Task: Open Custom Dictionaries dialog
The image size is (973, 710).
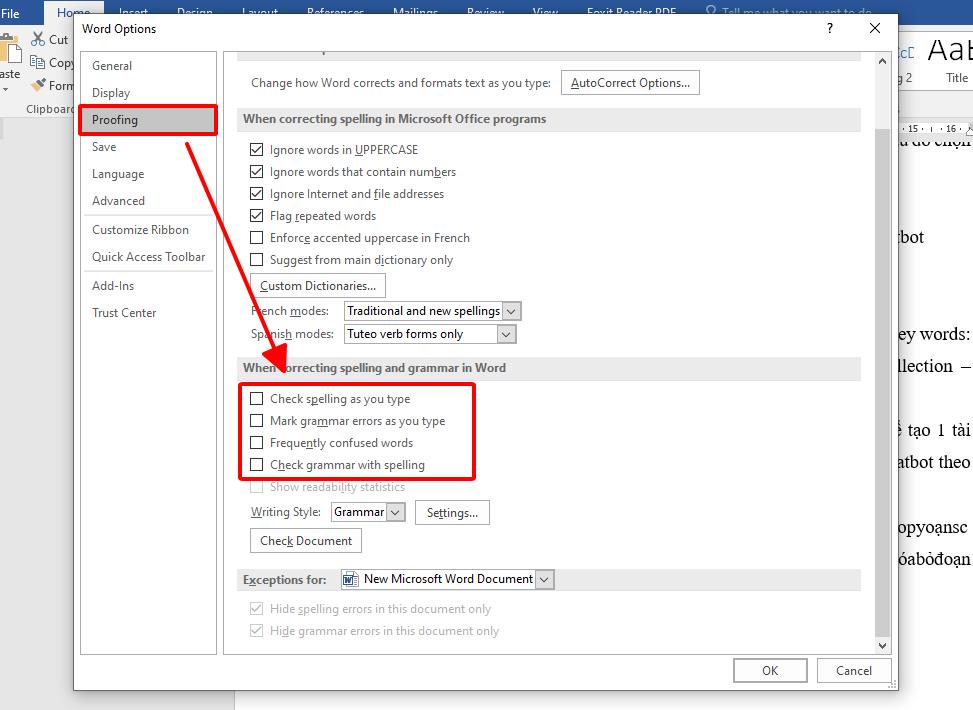Action: pyautogui.click(x=318, y=285)
